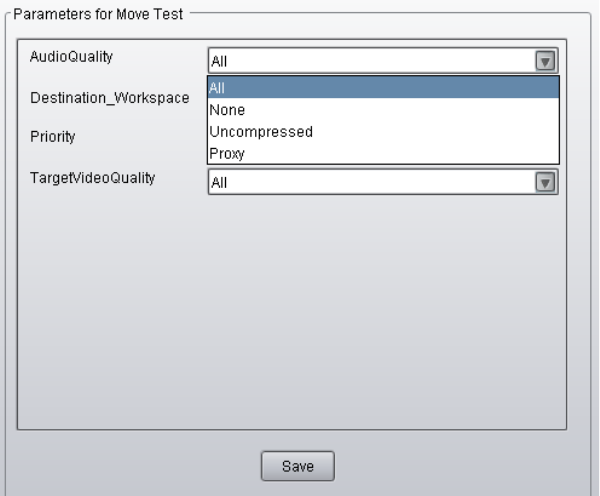Click the AudioQuality dropdown arrow
600x496 pixels.
(546, 61)
